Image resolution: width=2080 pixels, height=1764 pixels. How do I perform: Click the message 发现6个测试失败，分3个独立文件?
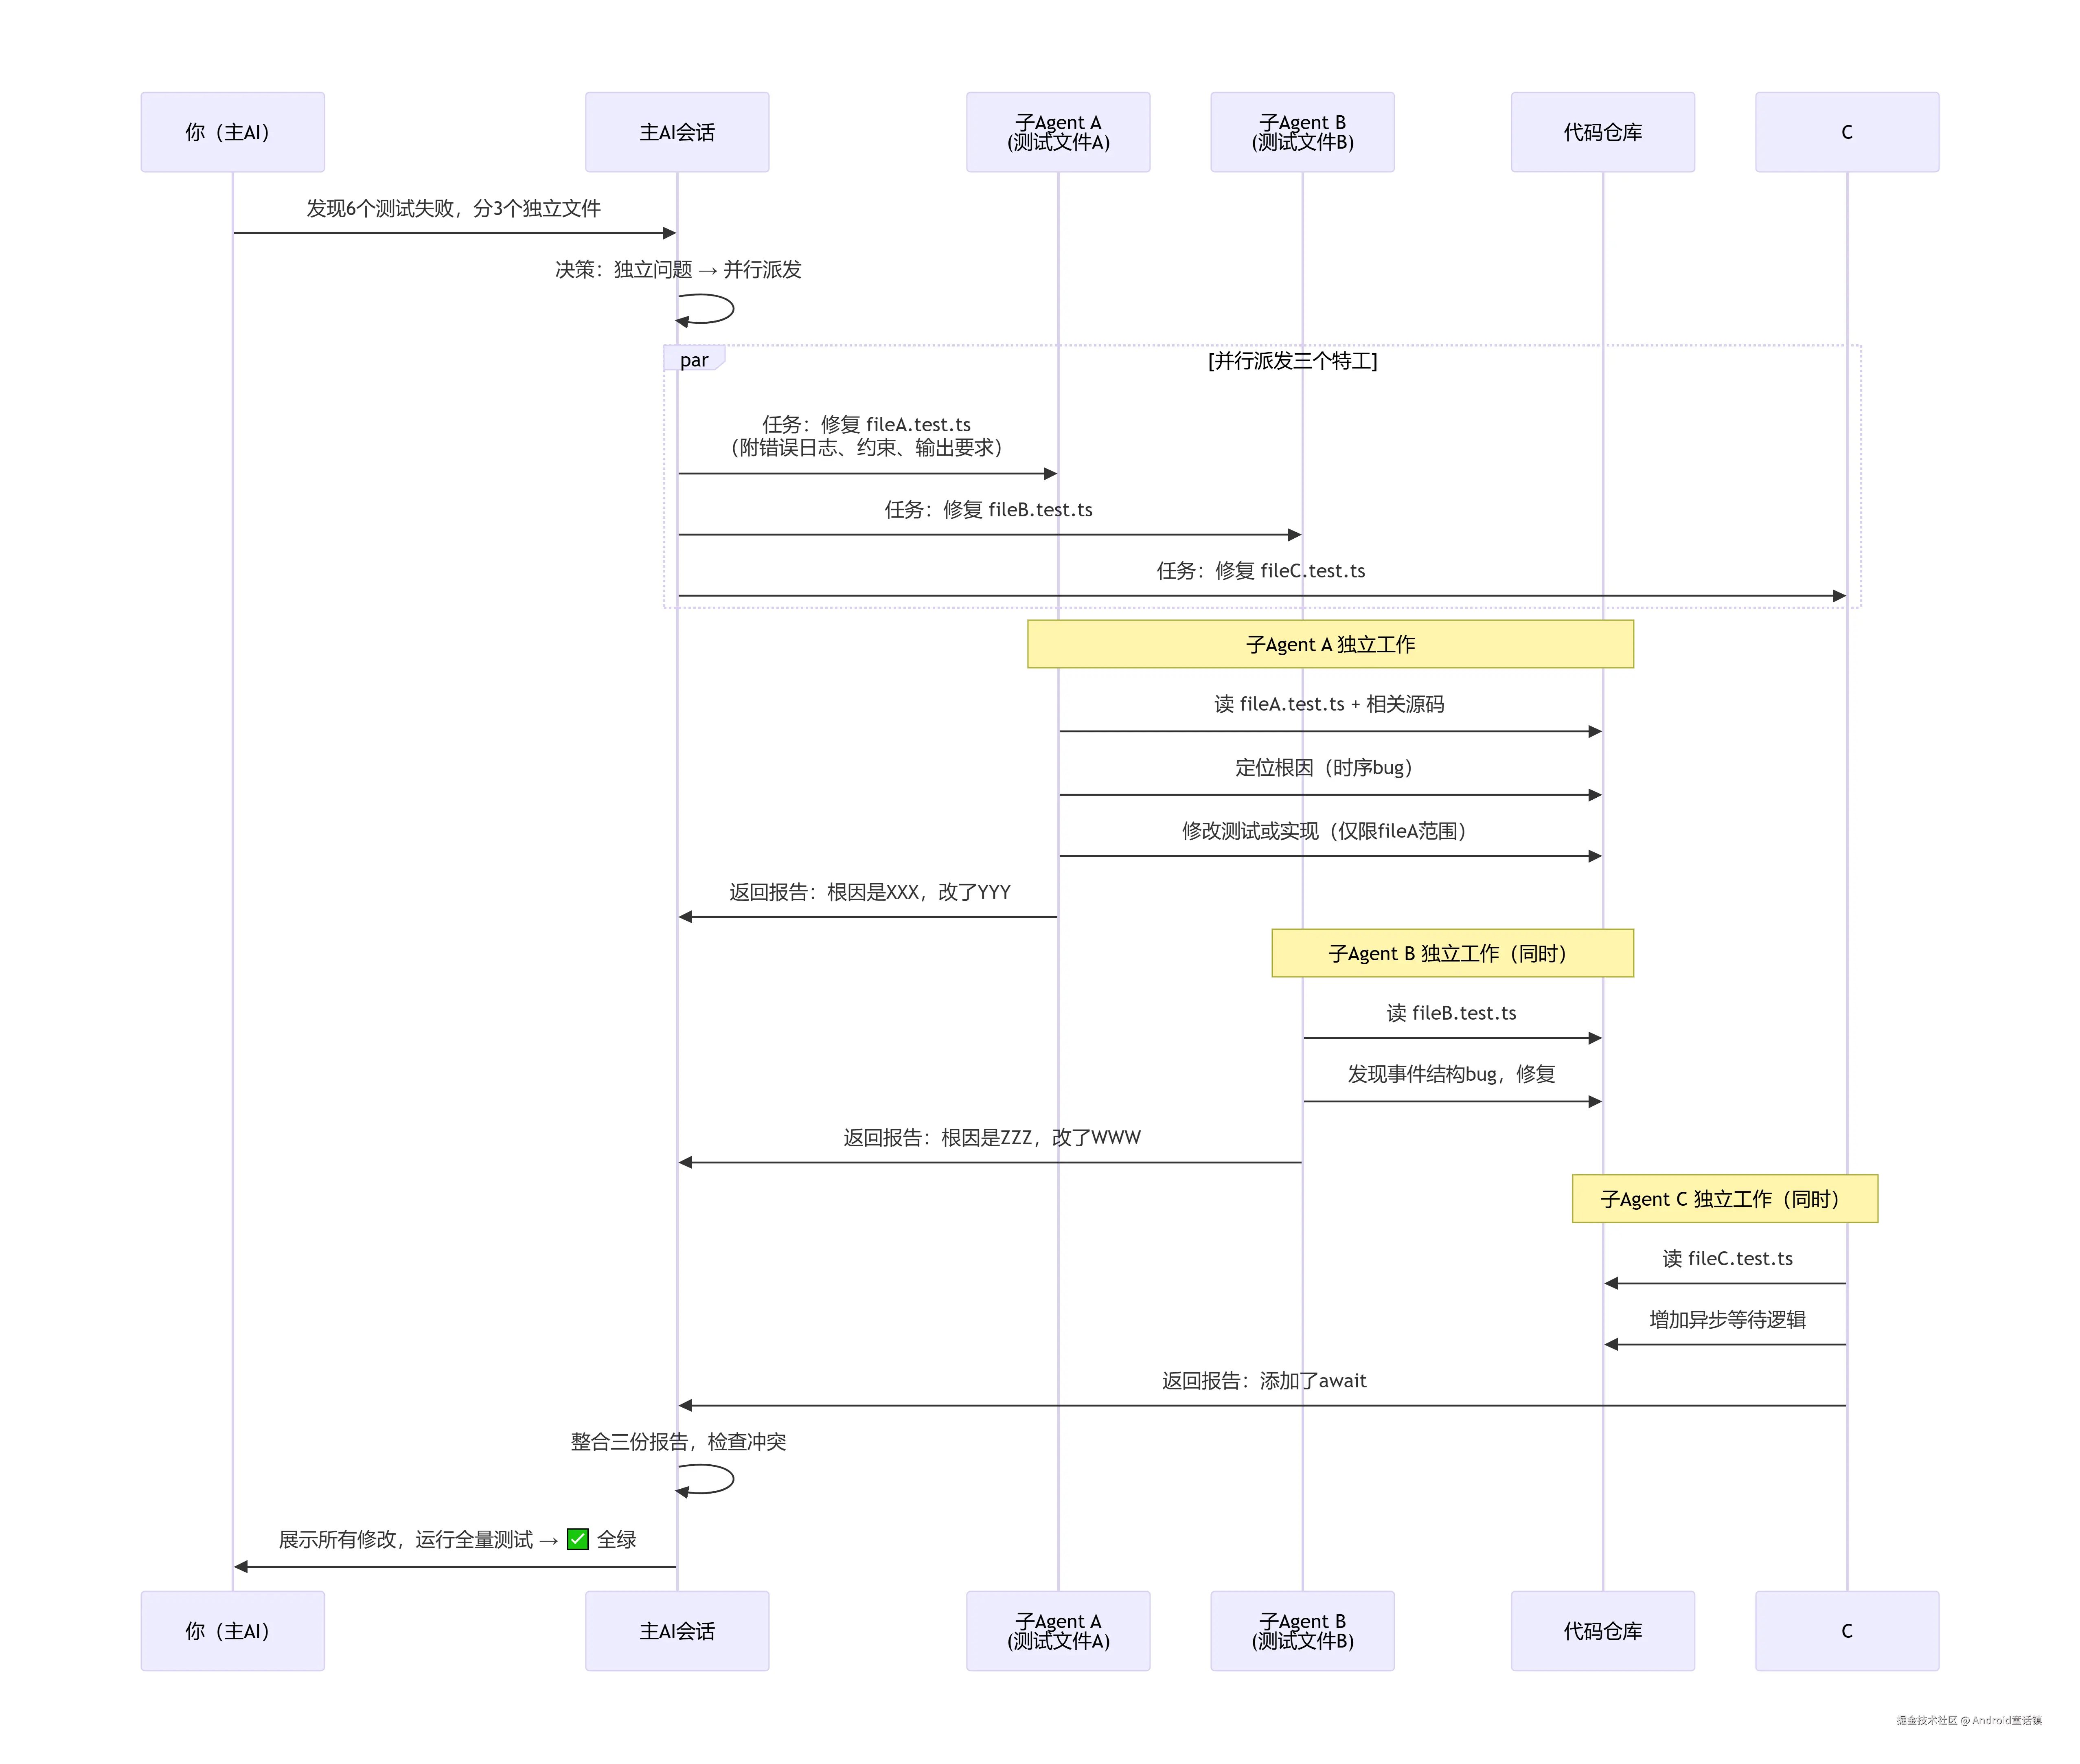point(453,208)
